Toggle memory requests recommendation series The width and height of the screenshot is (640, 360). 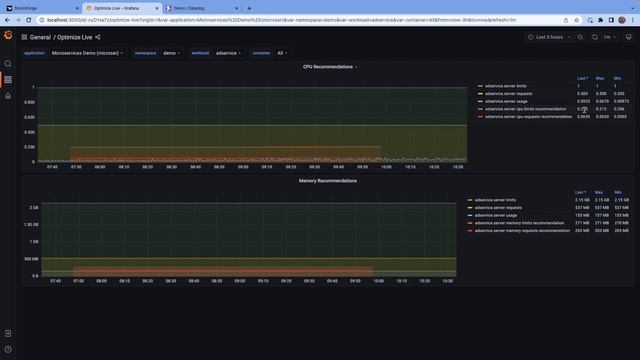[522, 231]
